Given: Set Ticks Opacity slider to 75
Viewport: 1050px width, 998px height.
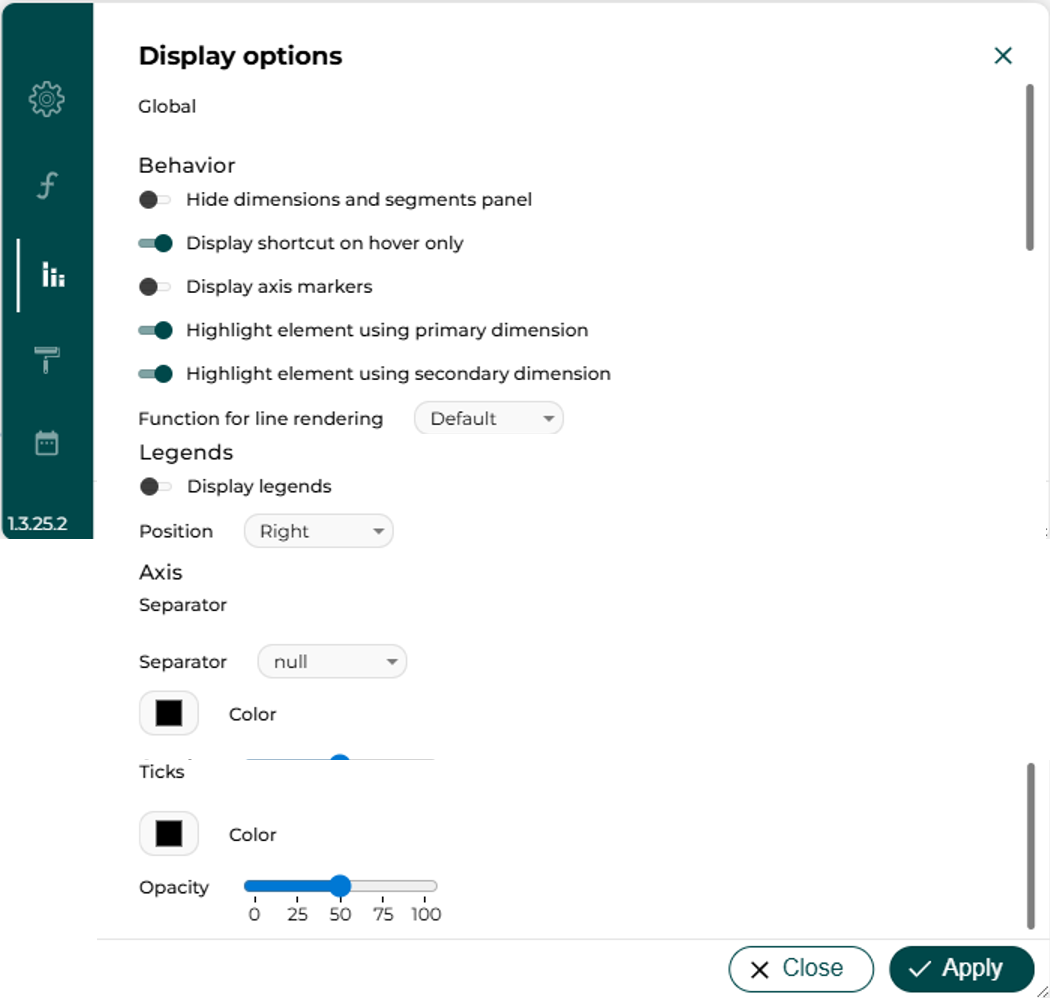Looking at the screenshot, I should coord(383,886).
